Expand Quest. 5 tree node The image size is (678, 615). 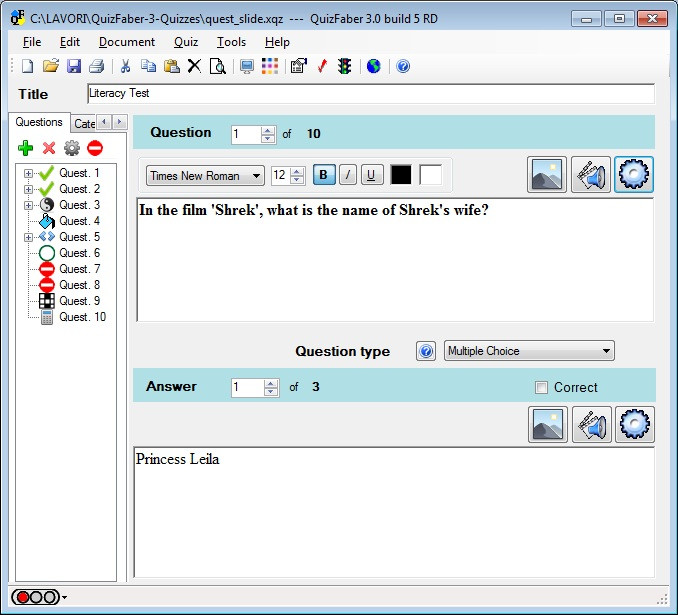(x=28, y=237)
